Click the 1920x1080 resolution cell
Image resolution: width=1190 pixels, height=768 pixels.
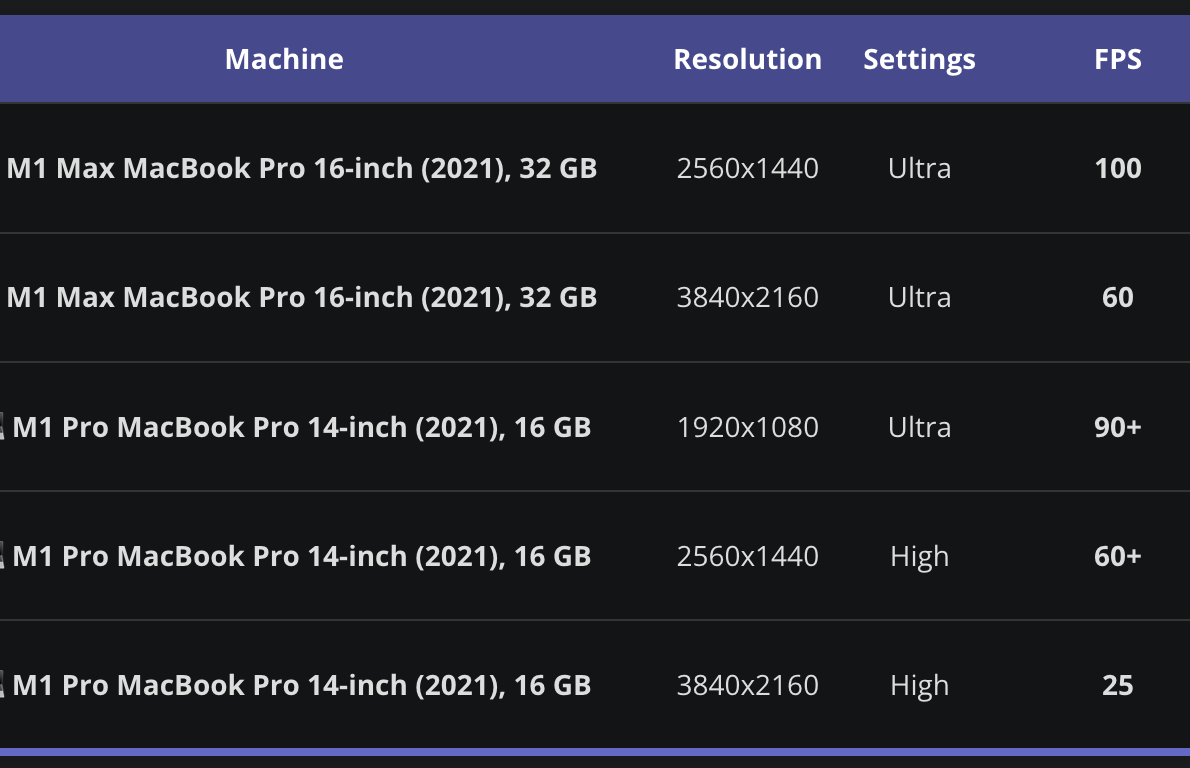pos(747,427)
